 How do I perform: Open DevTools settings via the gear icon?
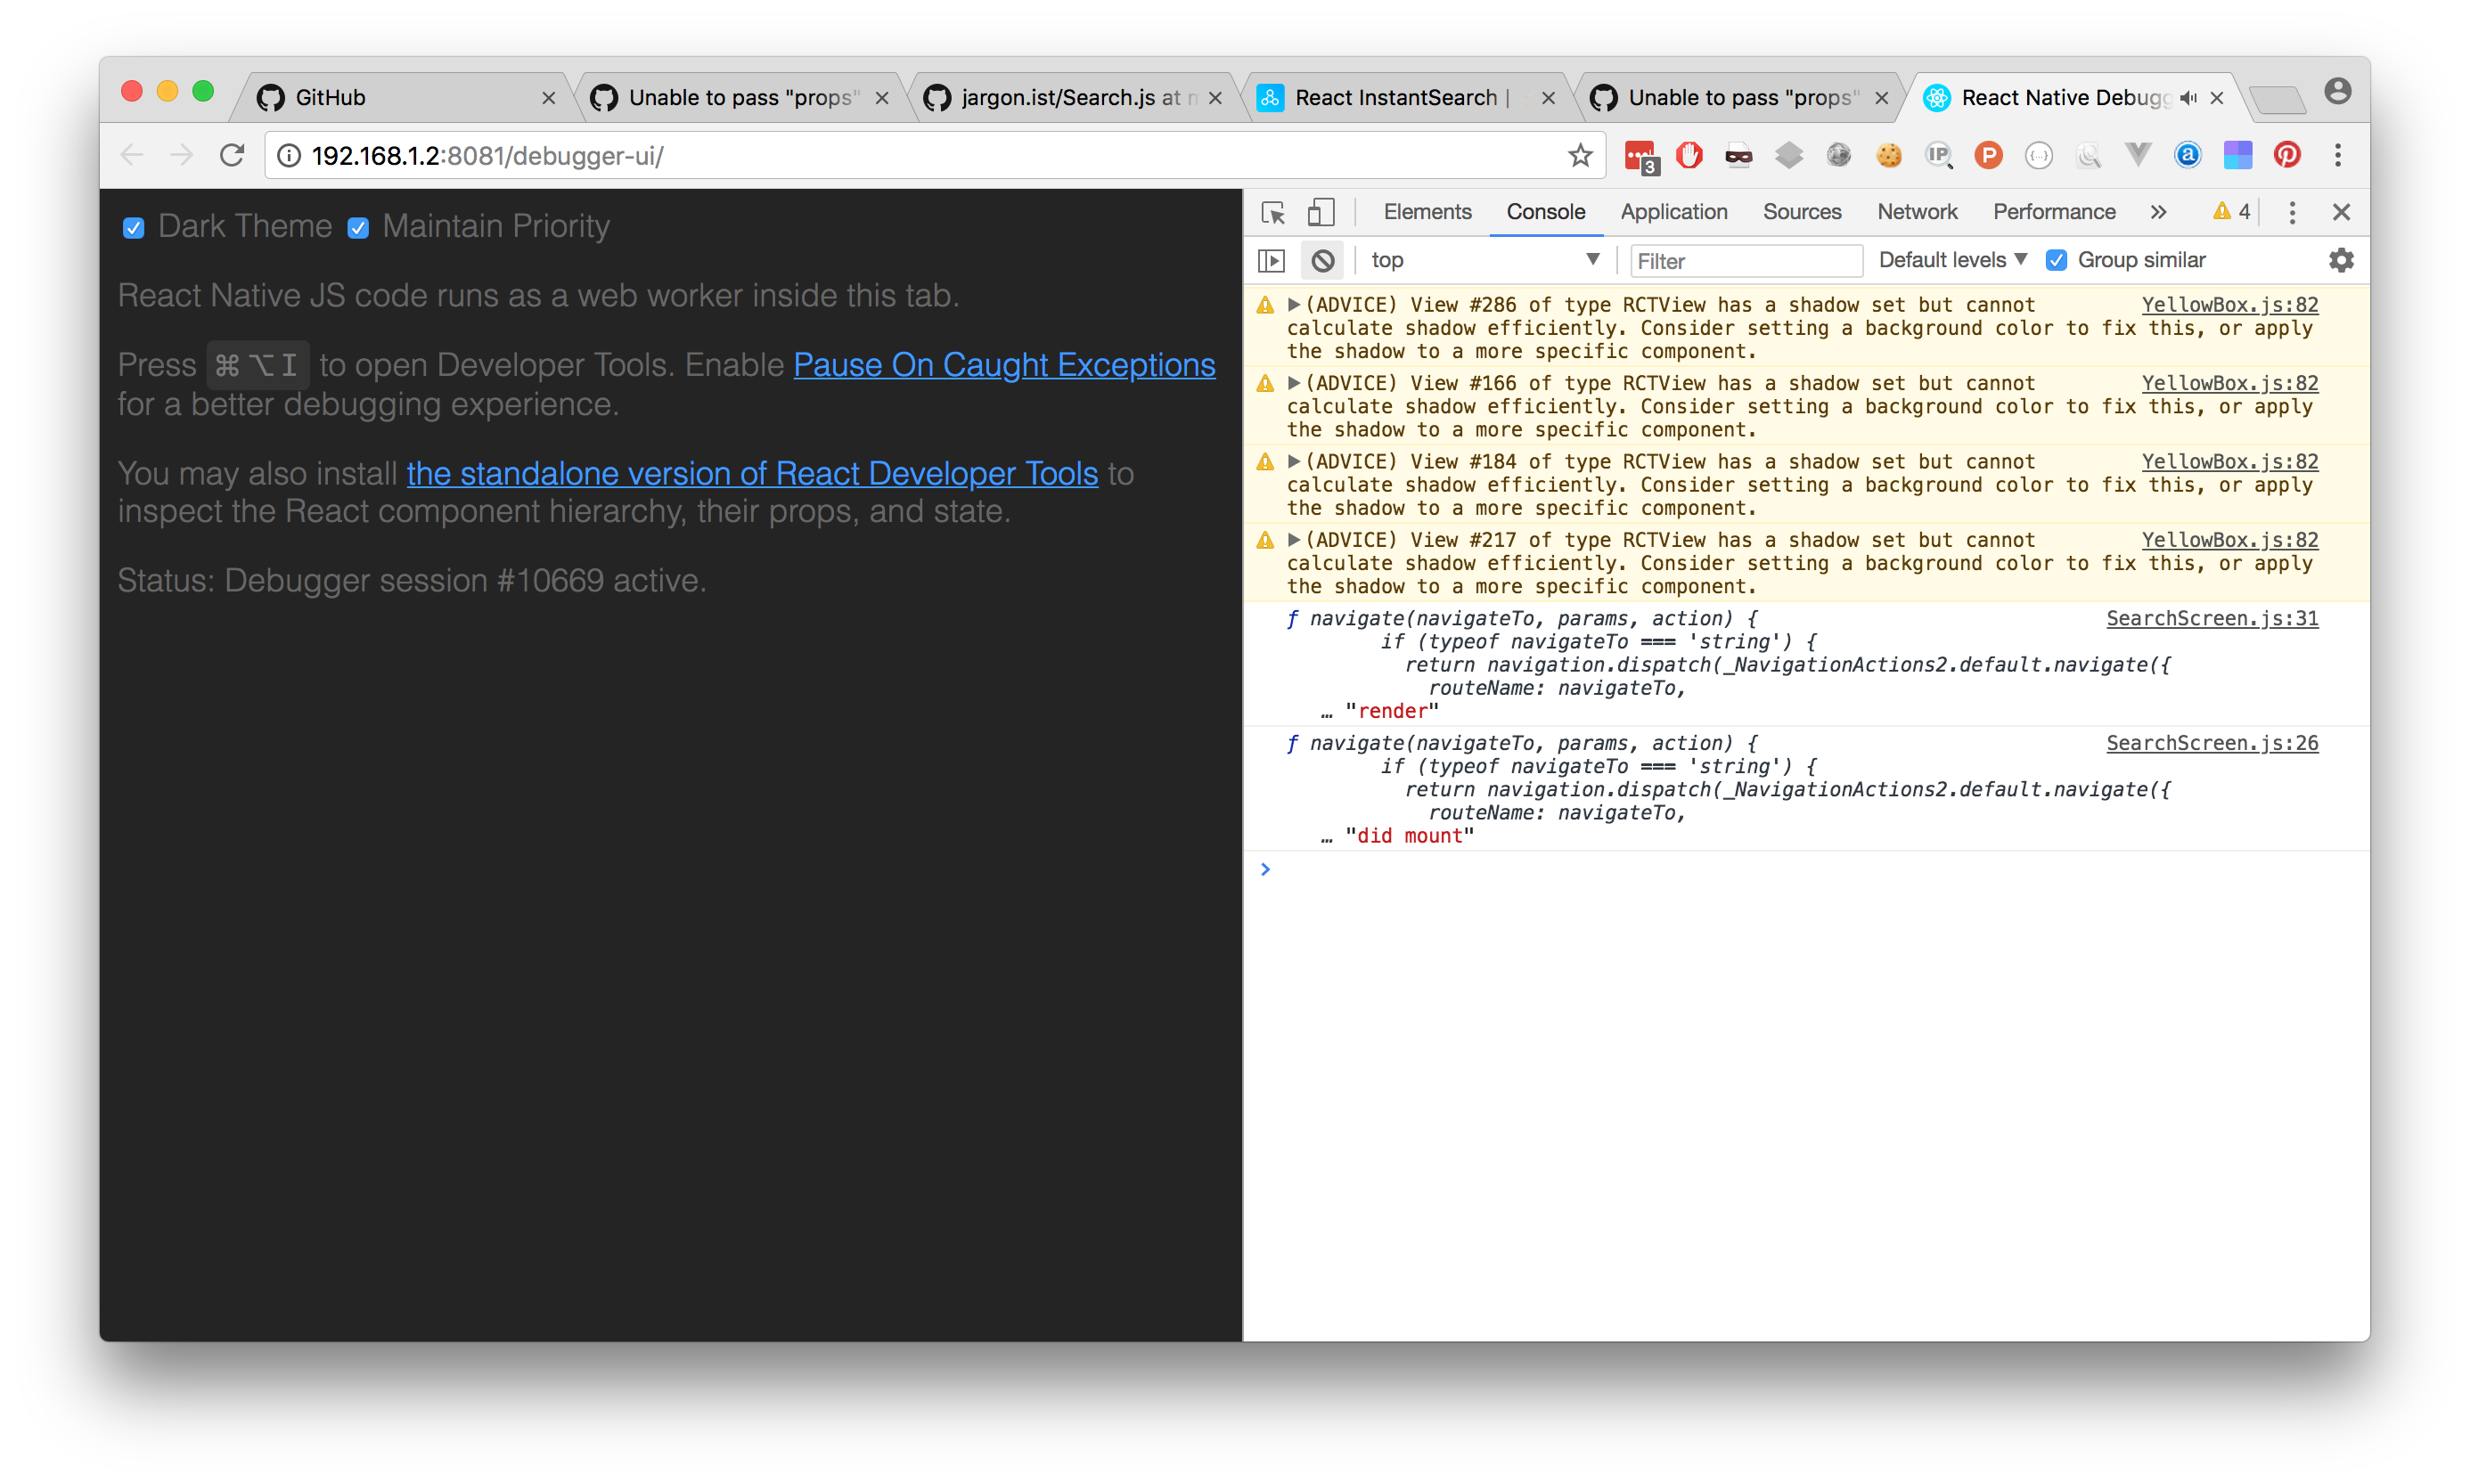(2341, 260)
